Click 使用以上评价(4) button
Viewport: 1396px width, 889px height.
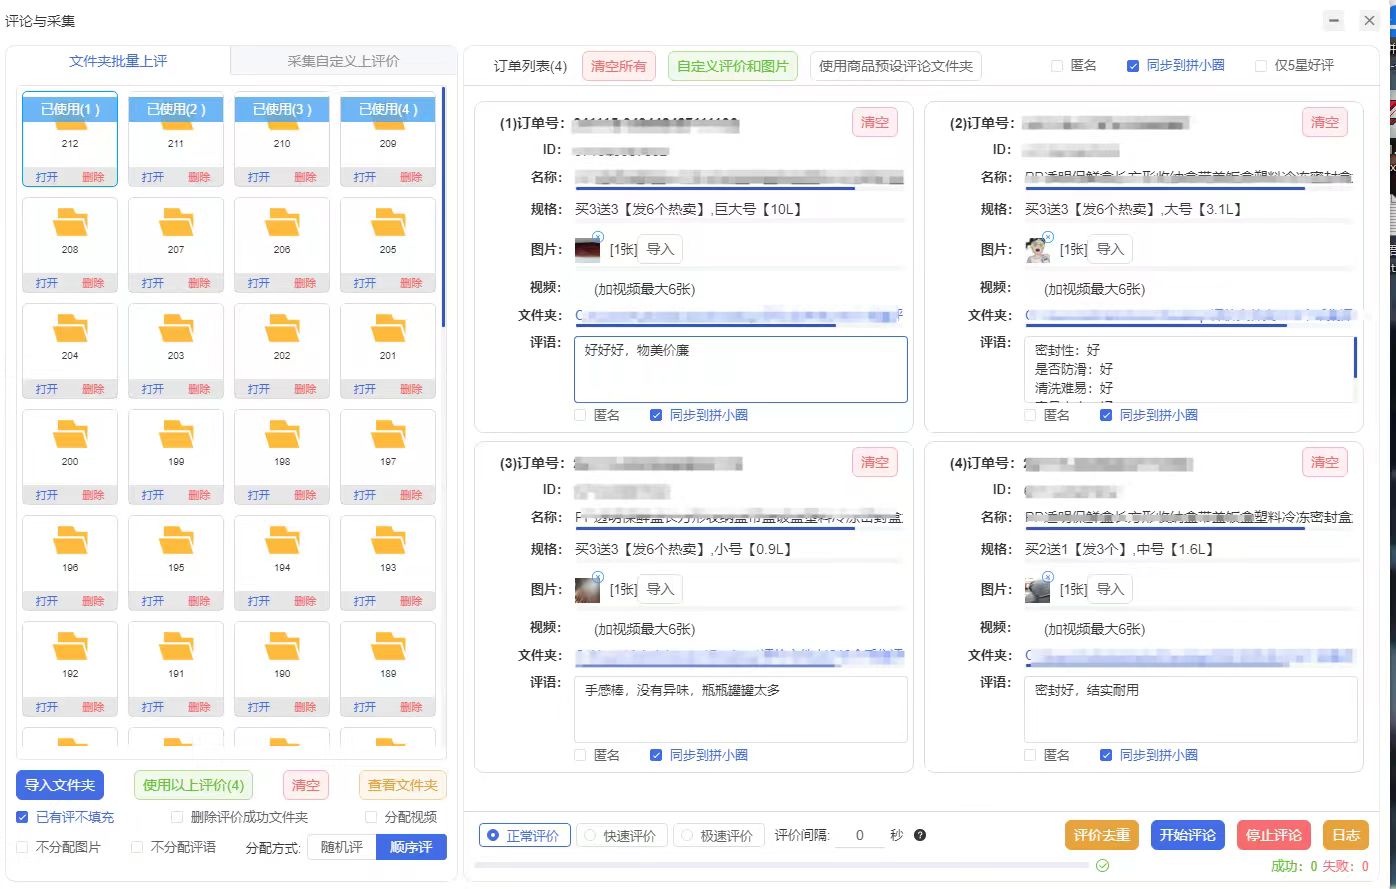click(x=193, y=785)
